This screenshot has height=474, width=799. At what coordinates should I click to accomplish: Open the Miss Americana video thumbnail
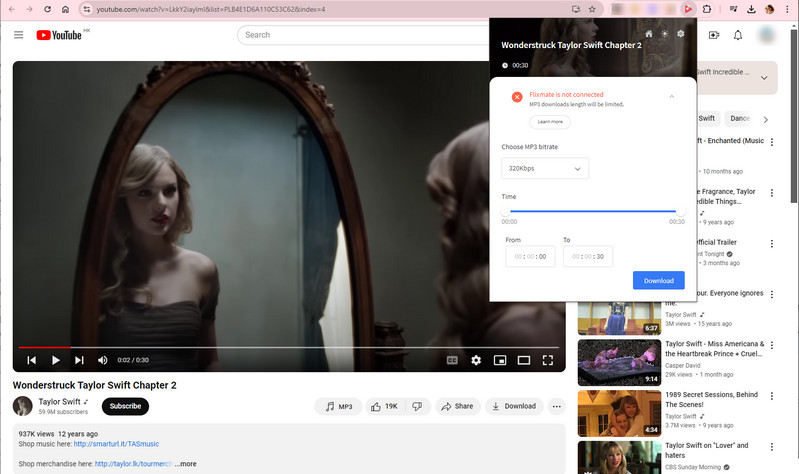tap(619, 363)
